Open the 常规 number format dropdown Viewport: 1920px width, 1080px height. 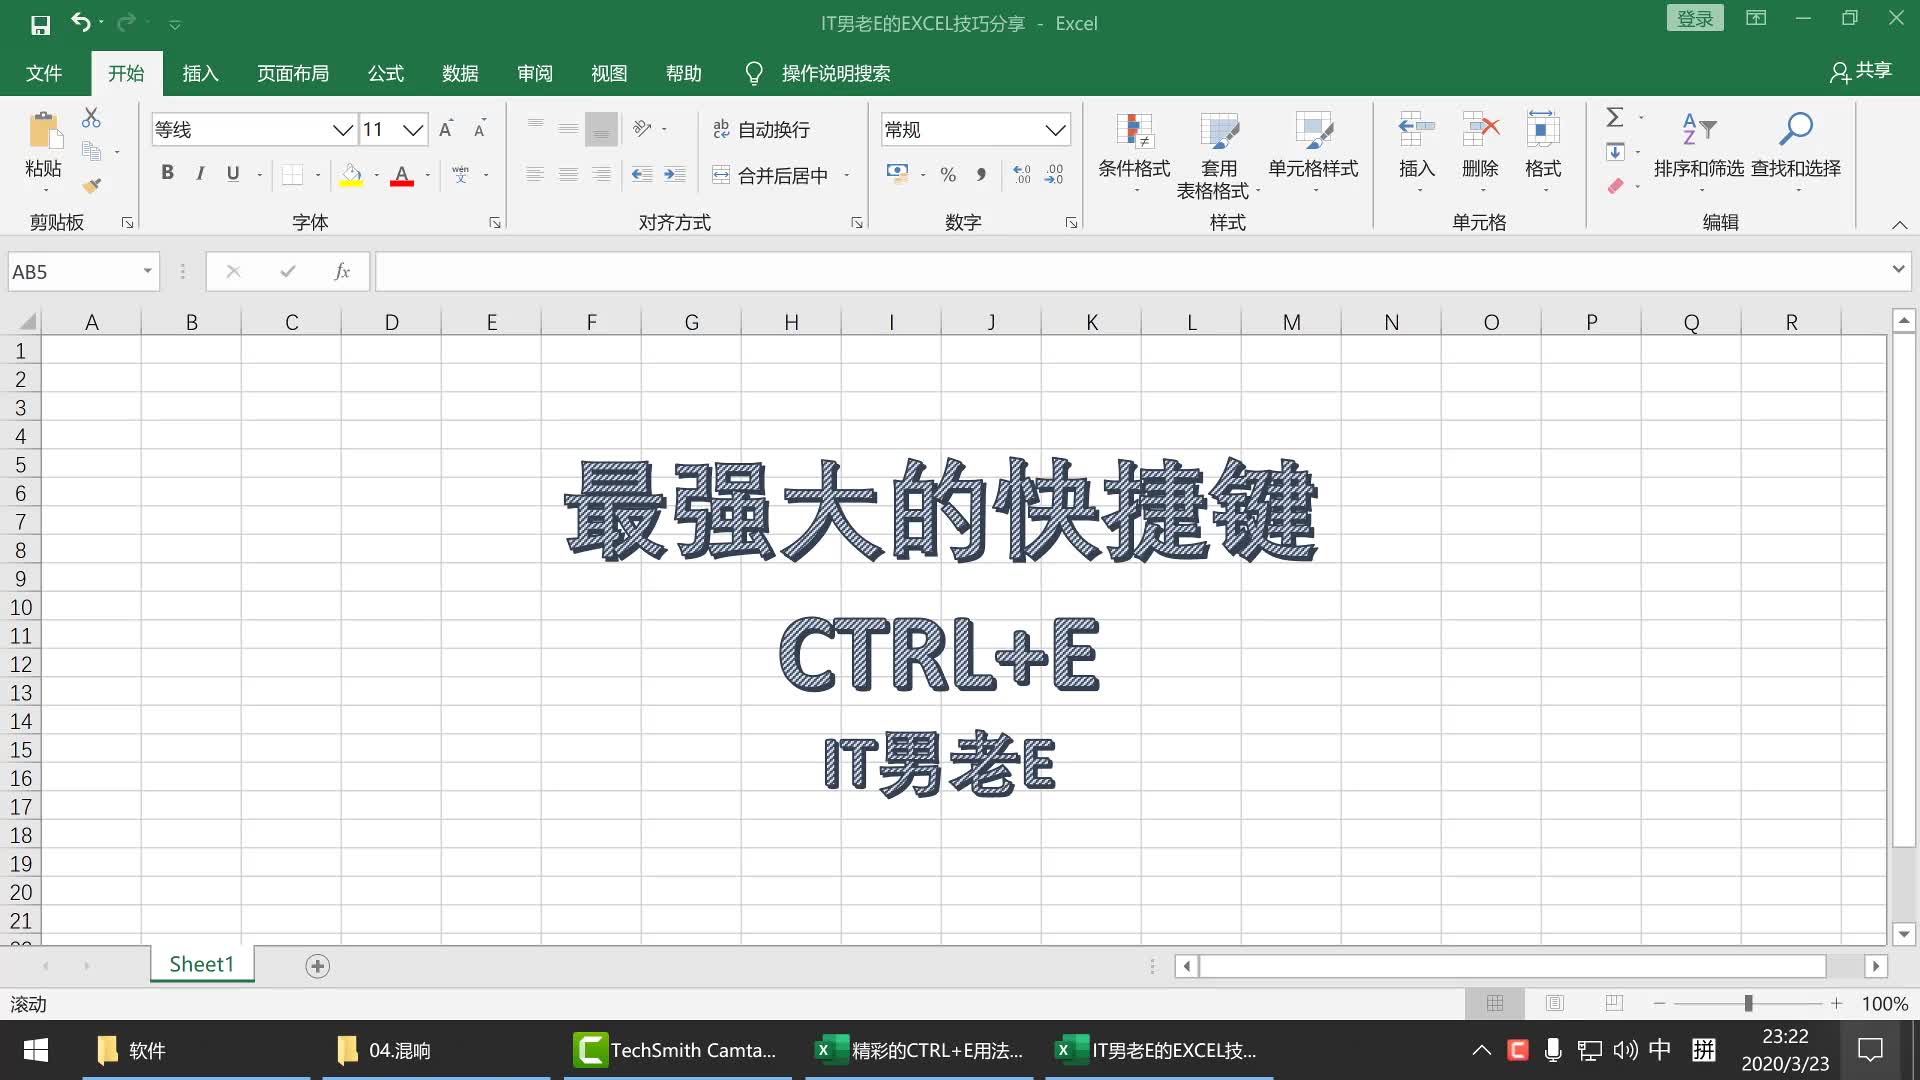pyautogui.click(x=1057, y=129)
